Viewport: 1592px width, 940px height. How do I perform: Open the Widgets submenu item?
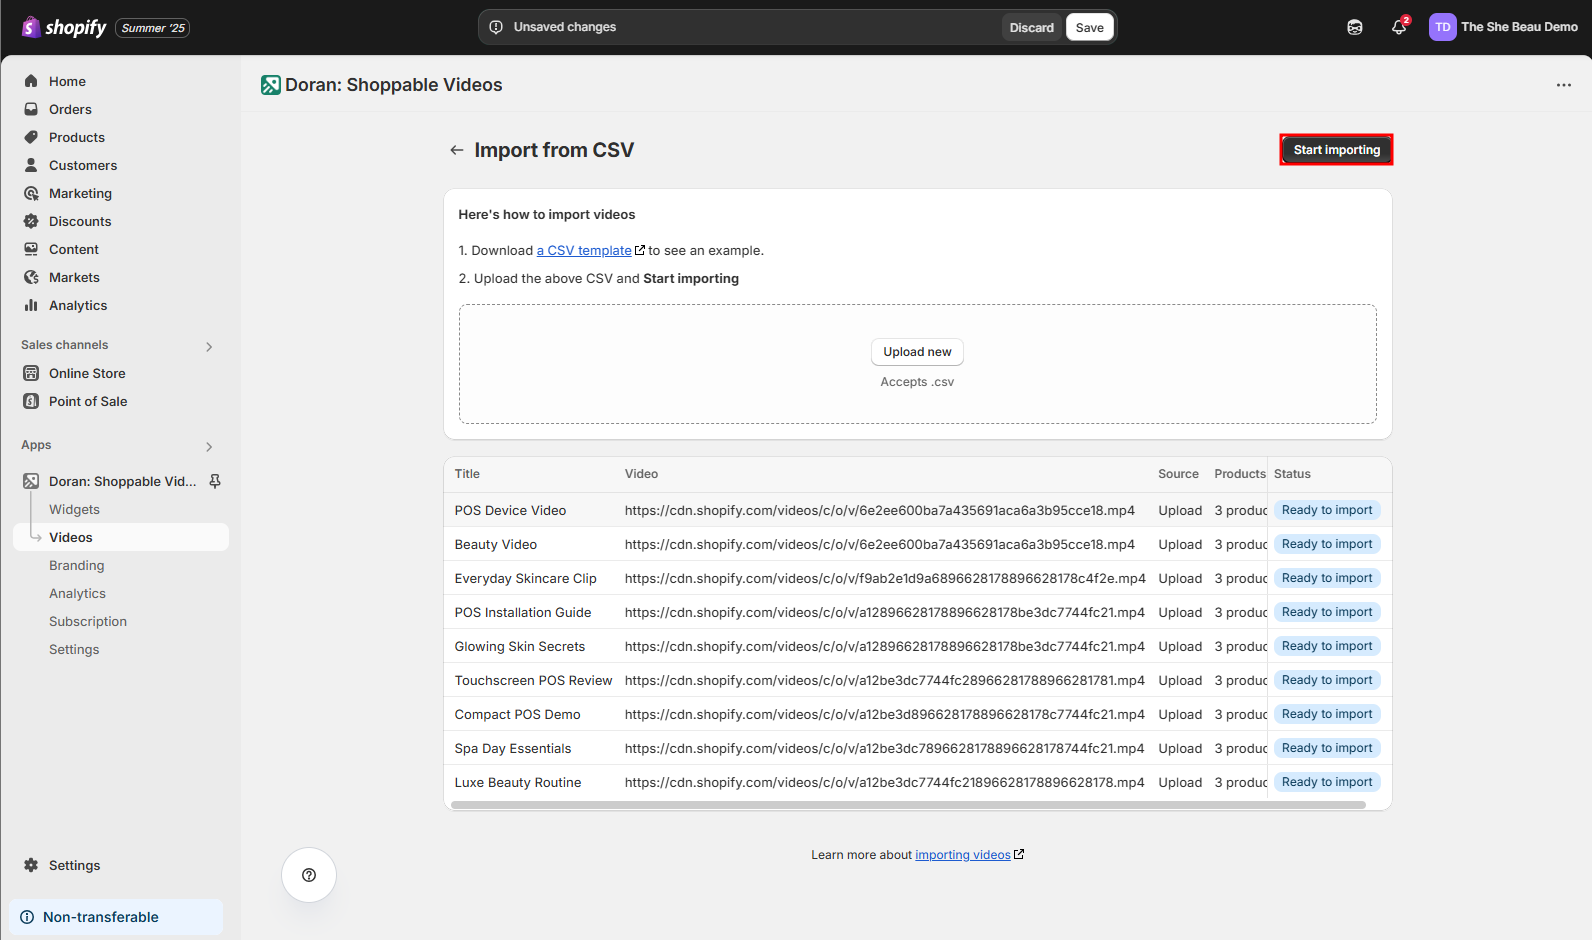coord(74,509)
